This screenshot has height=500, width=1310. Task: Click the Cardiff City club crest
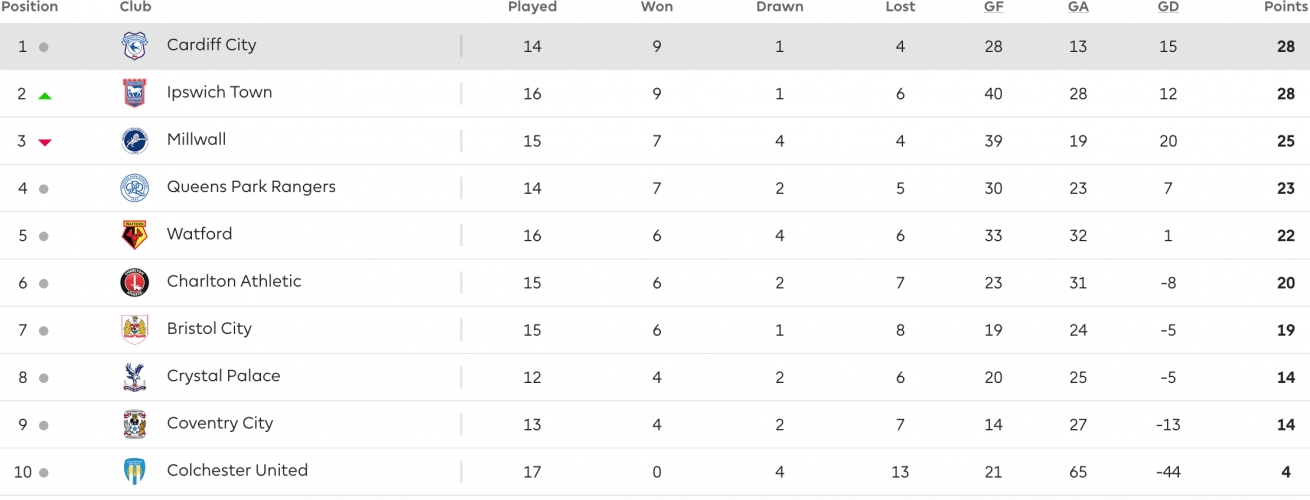tap(134, 46)
